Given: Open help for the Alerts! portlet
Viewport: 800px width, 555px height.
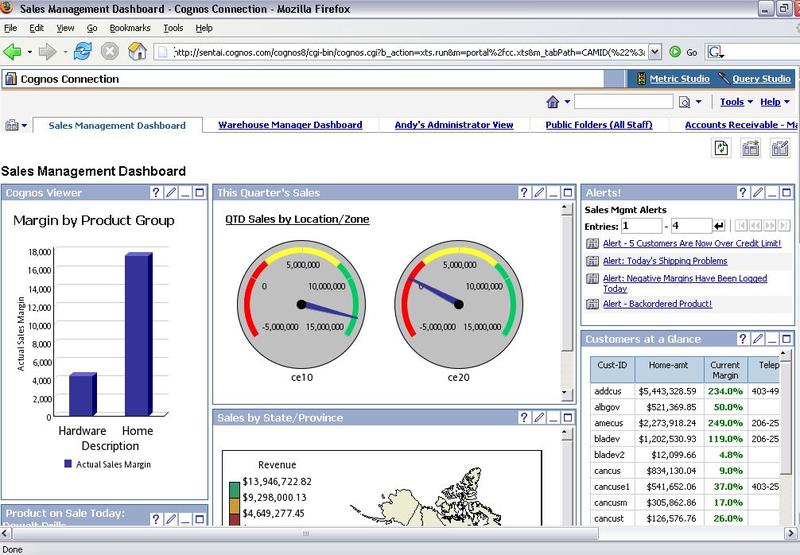Looking at the screenshot, I should click(743, 192).
